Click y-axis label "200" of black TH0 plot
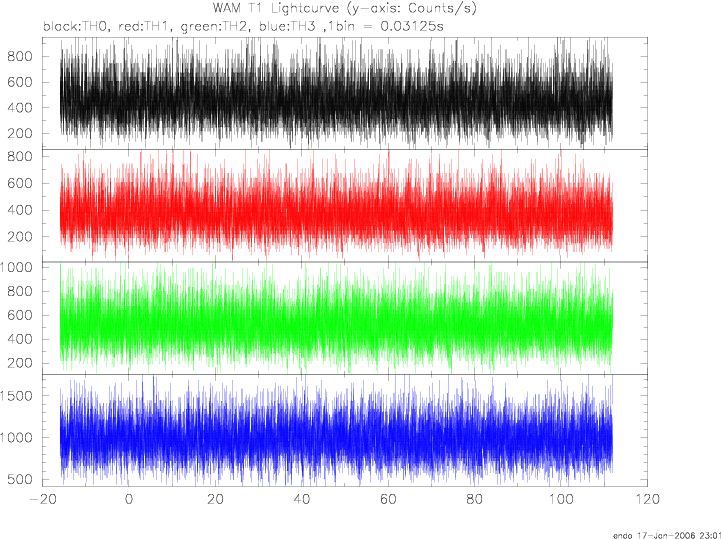Viewport: 721px width, 539px height. [20, 134]
